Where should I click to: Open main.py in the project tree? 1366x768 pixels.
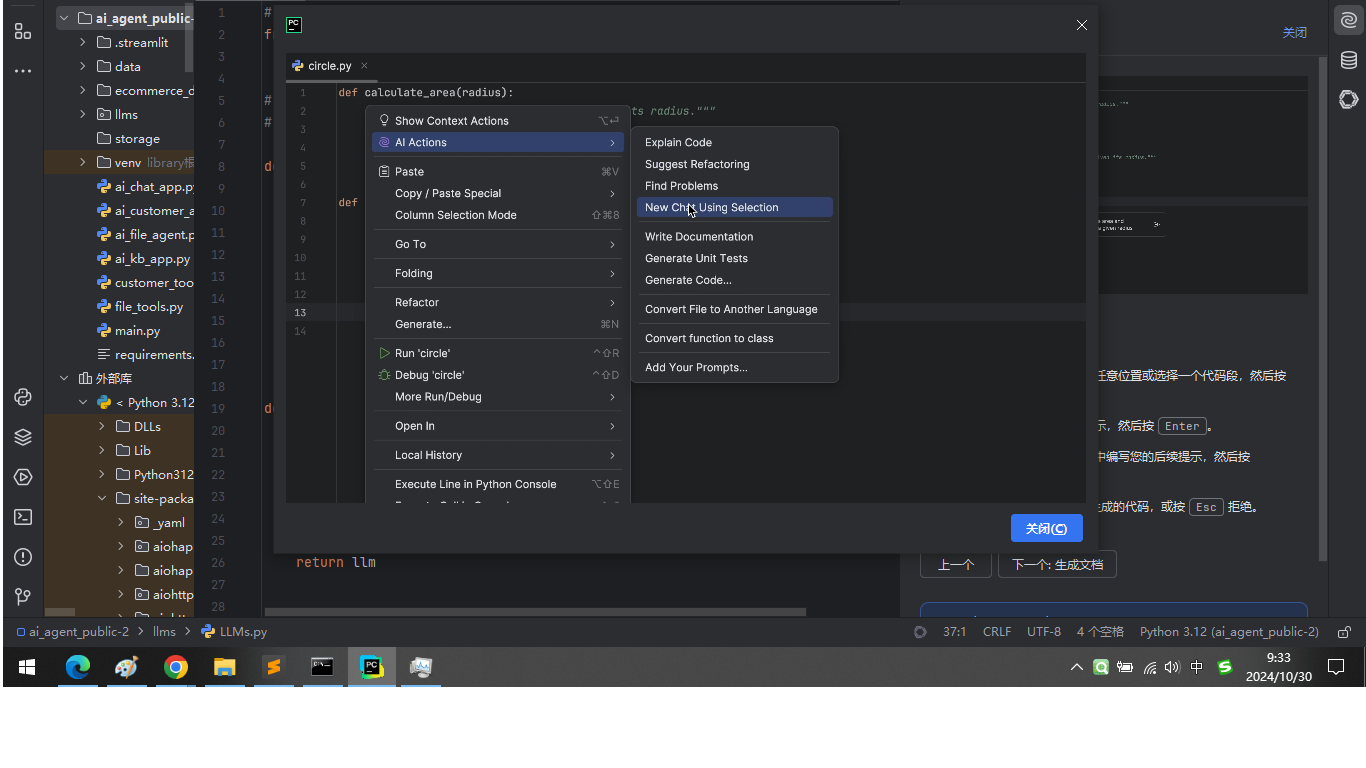(x=137, y=330)
